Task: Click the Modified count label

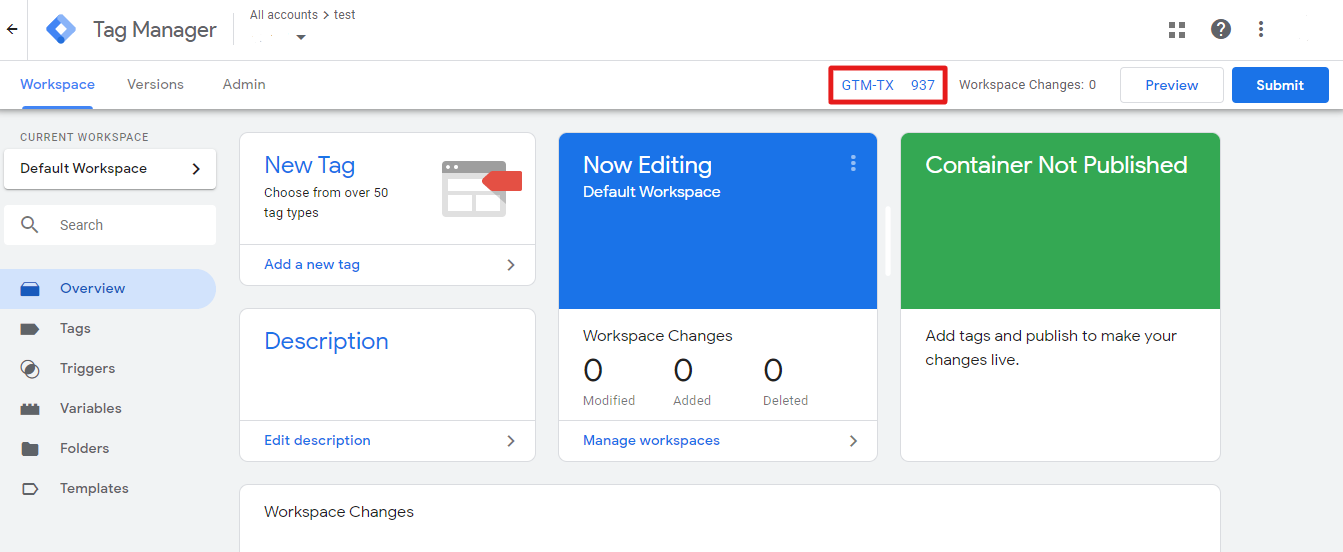Action: pos(609,401)
